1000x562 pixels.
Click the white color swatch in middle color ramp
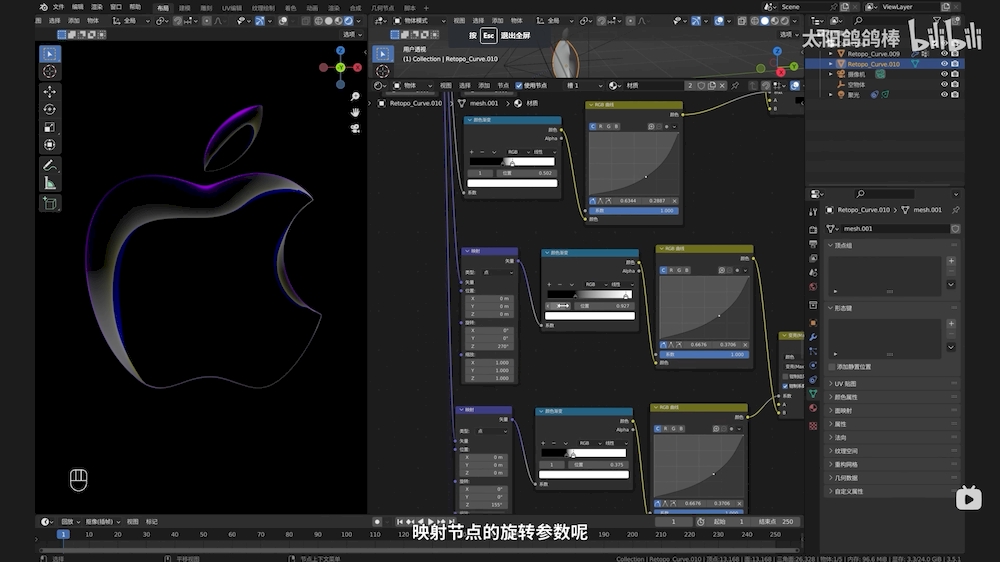click(x=590, y=316)
